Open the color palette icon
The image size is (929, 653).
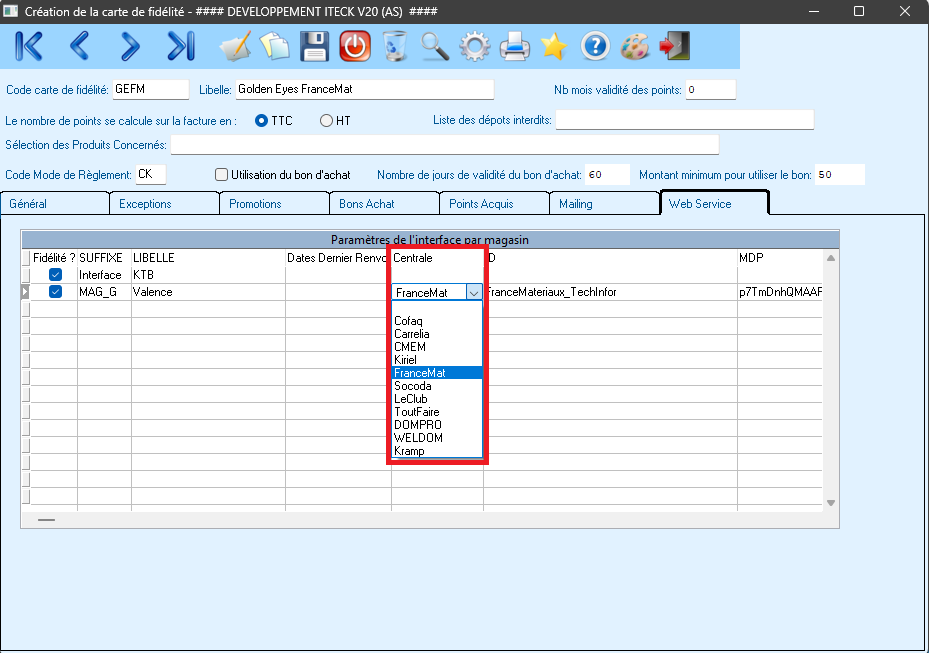pyautogui.click(x=635, y=46)
